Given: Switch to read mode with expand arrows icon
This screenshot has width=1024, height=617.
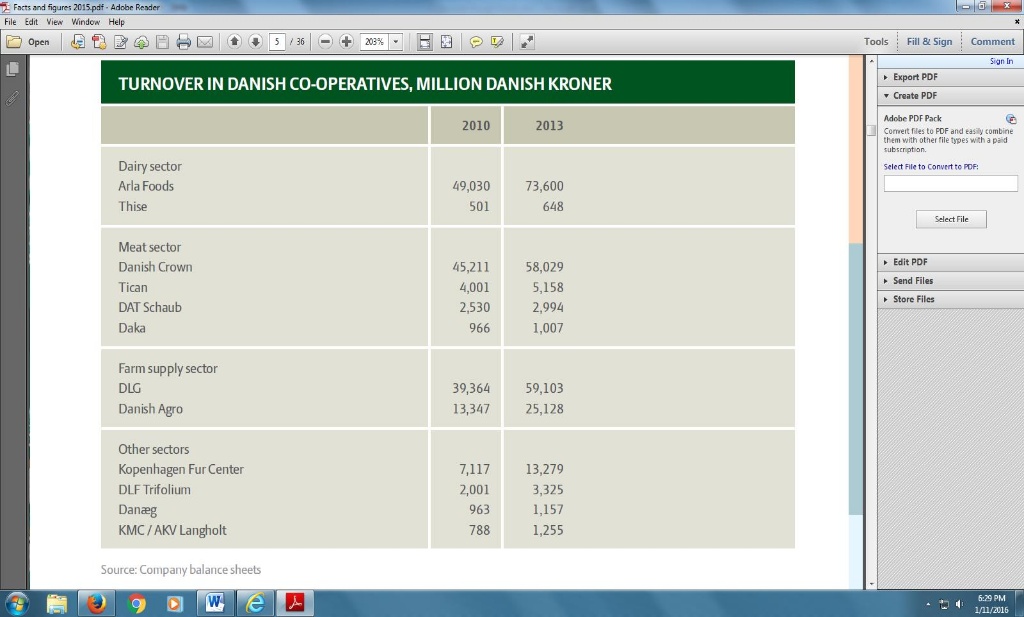Looking at the screenshot, I should (527, 42).
